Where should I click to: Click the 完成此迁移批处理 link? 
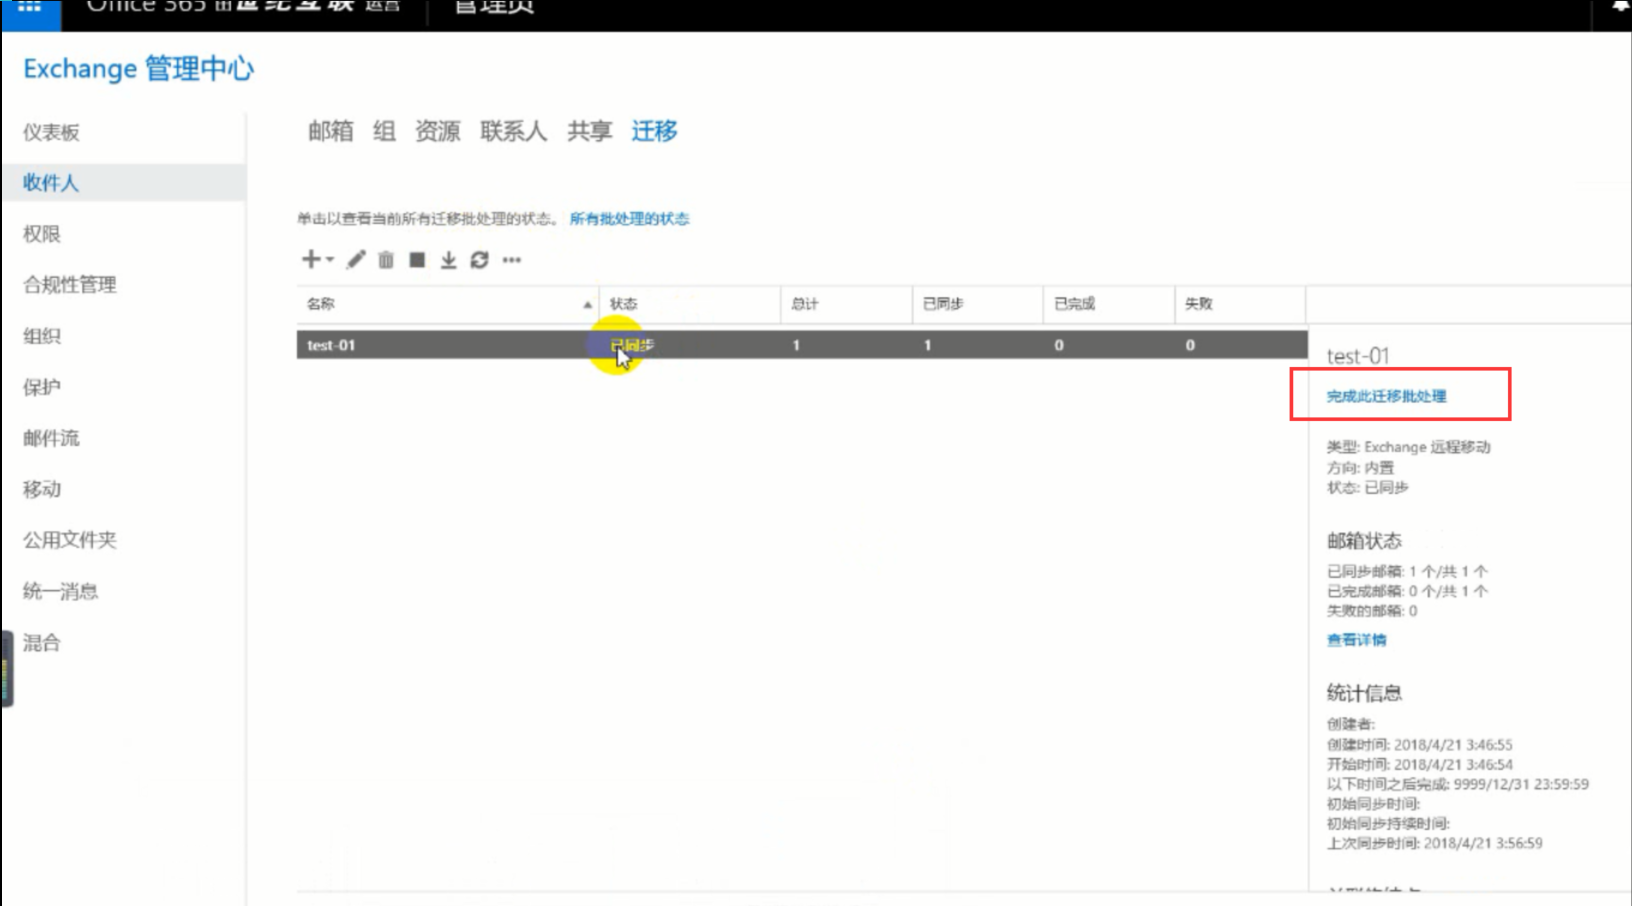[1386, 396]
